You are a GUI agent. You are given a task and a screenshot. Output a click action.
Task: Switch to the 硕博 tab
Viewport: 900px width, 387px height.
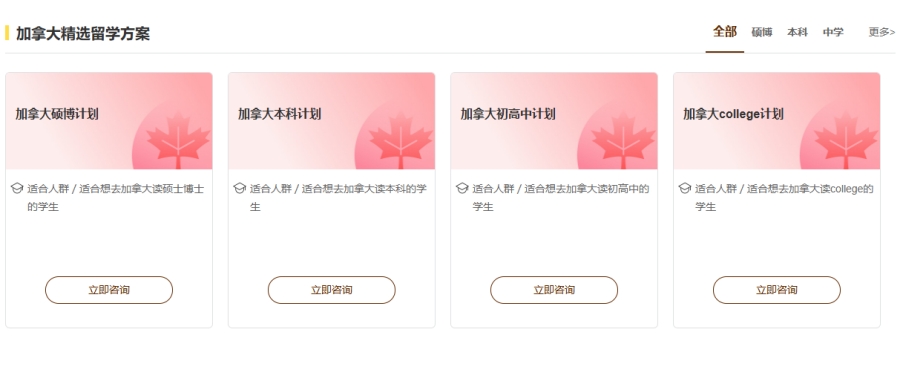click(x=762, y=33)
